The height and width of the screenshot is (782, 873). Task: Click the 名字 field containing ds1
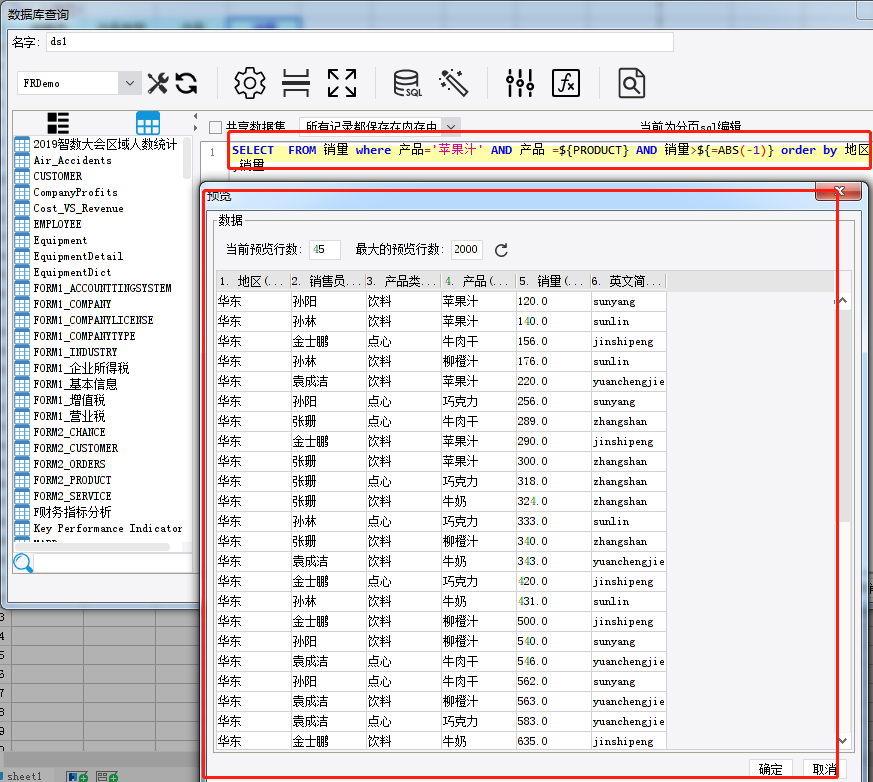pyautogui.click(x=358, y=42)
